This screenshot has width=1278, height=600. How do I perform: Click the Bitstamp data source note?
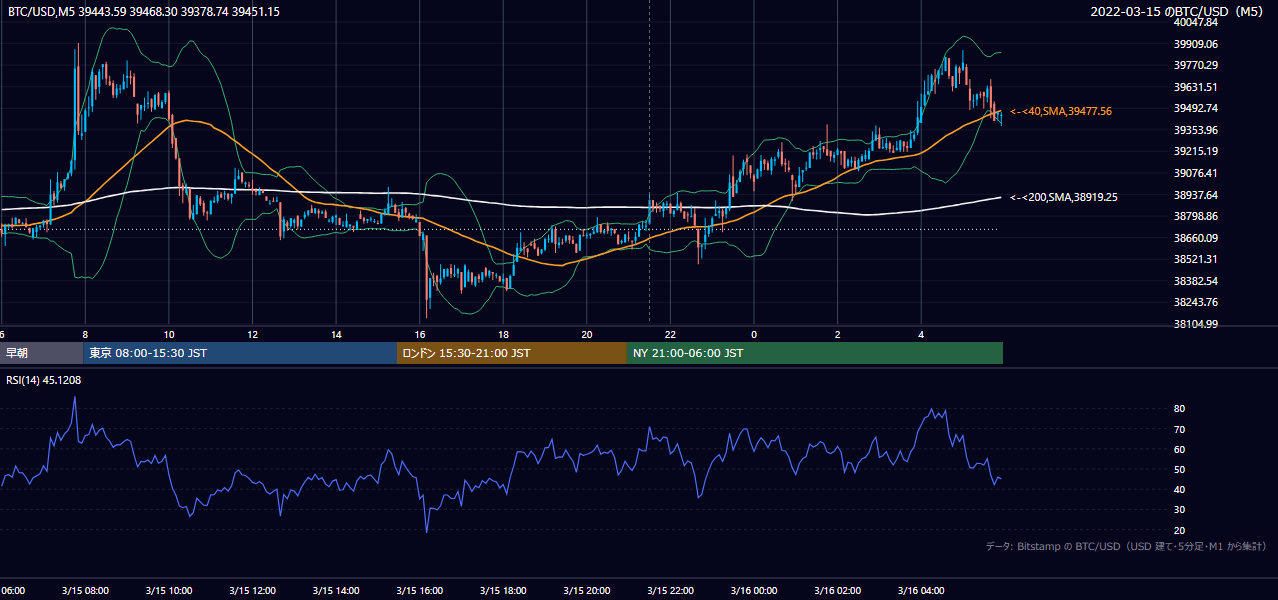[1126, 546]
